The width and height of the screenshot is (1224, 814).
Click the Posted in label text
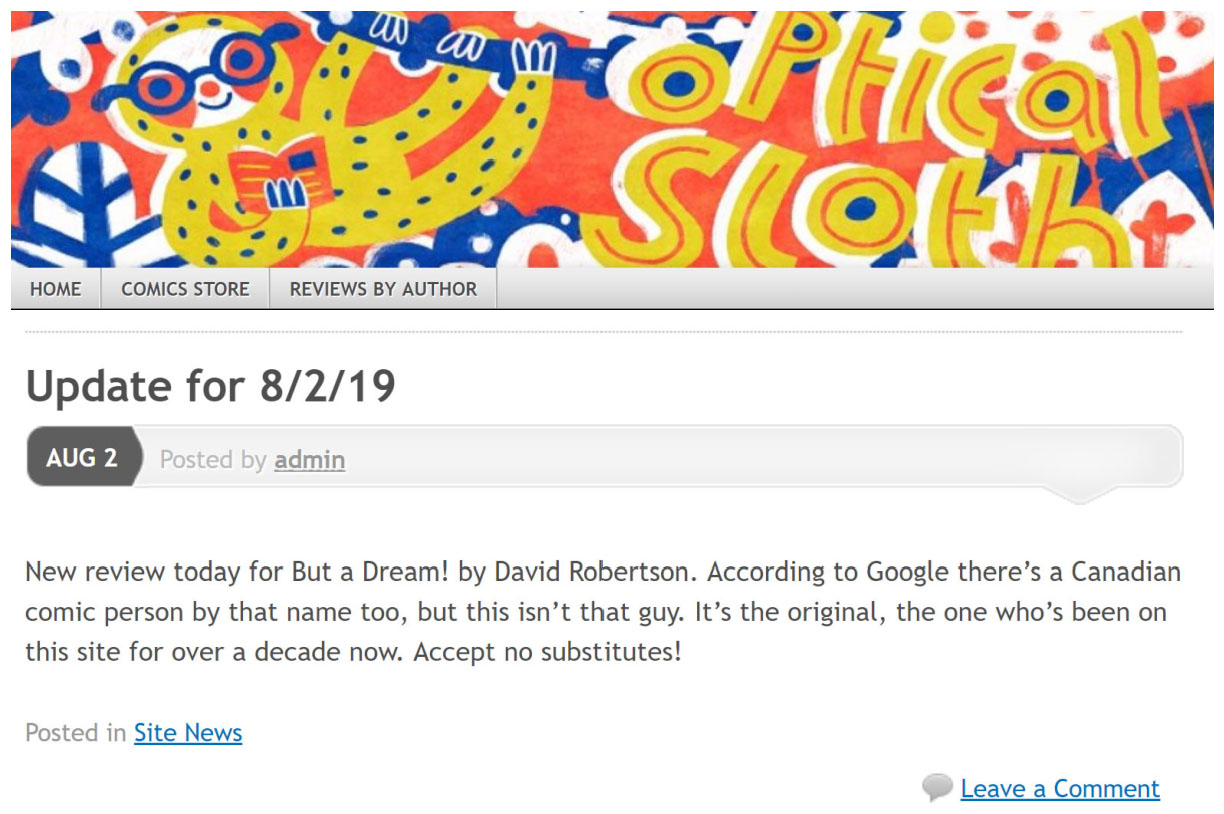click(76, 732)
